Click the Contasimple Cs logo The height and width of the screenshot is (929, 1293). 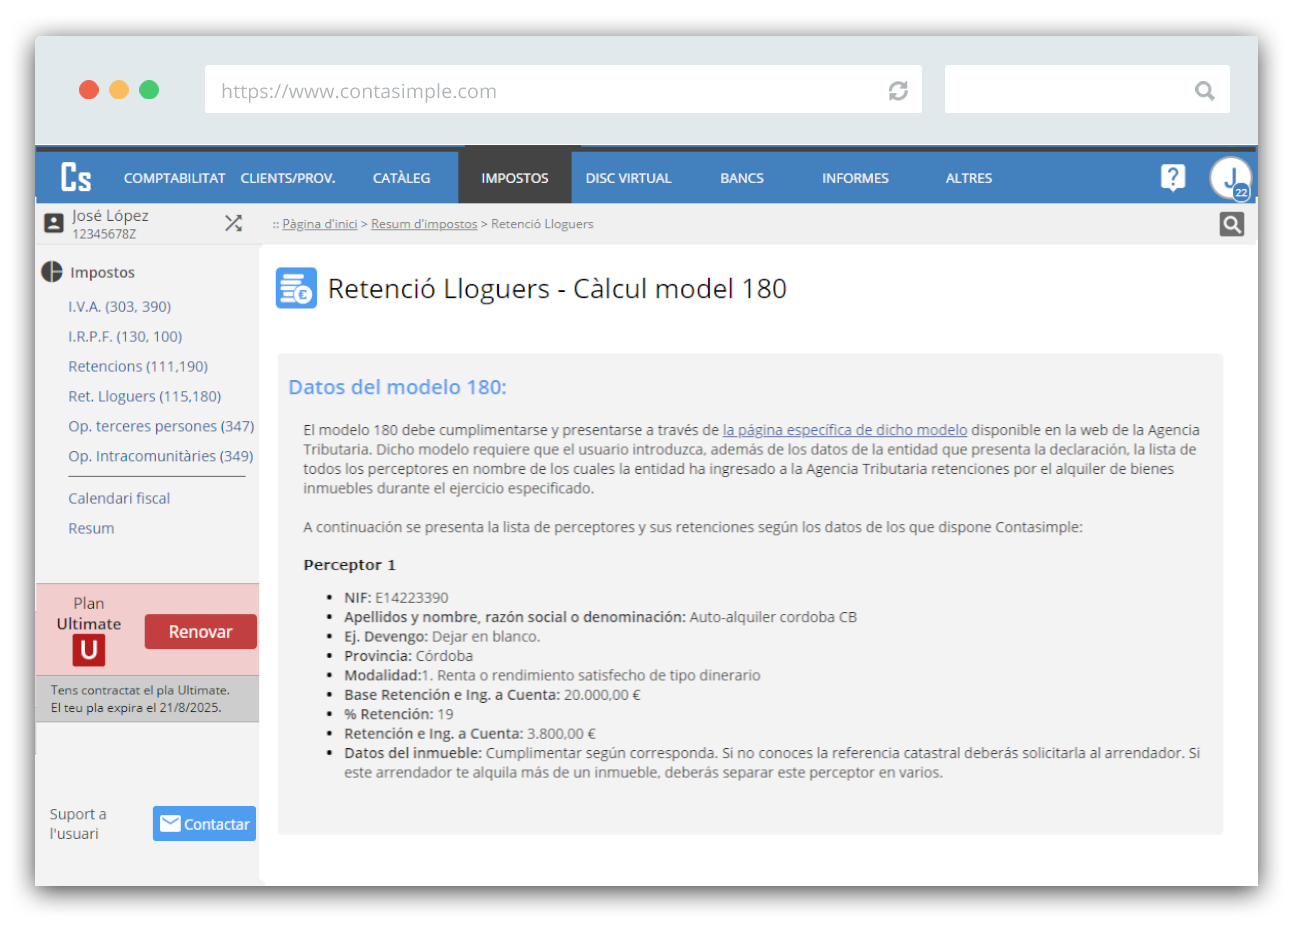[x=76, y=177]
